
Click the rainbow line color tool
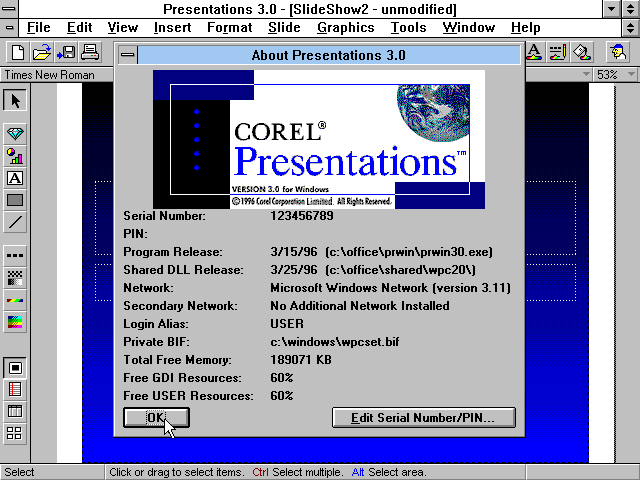click(x=15, y=300)
